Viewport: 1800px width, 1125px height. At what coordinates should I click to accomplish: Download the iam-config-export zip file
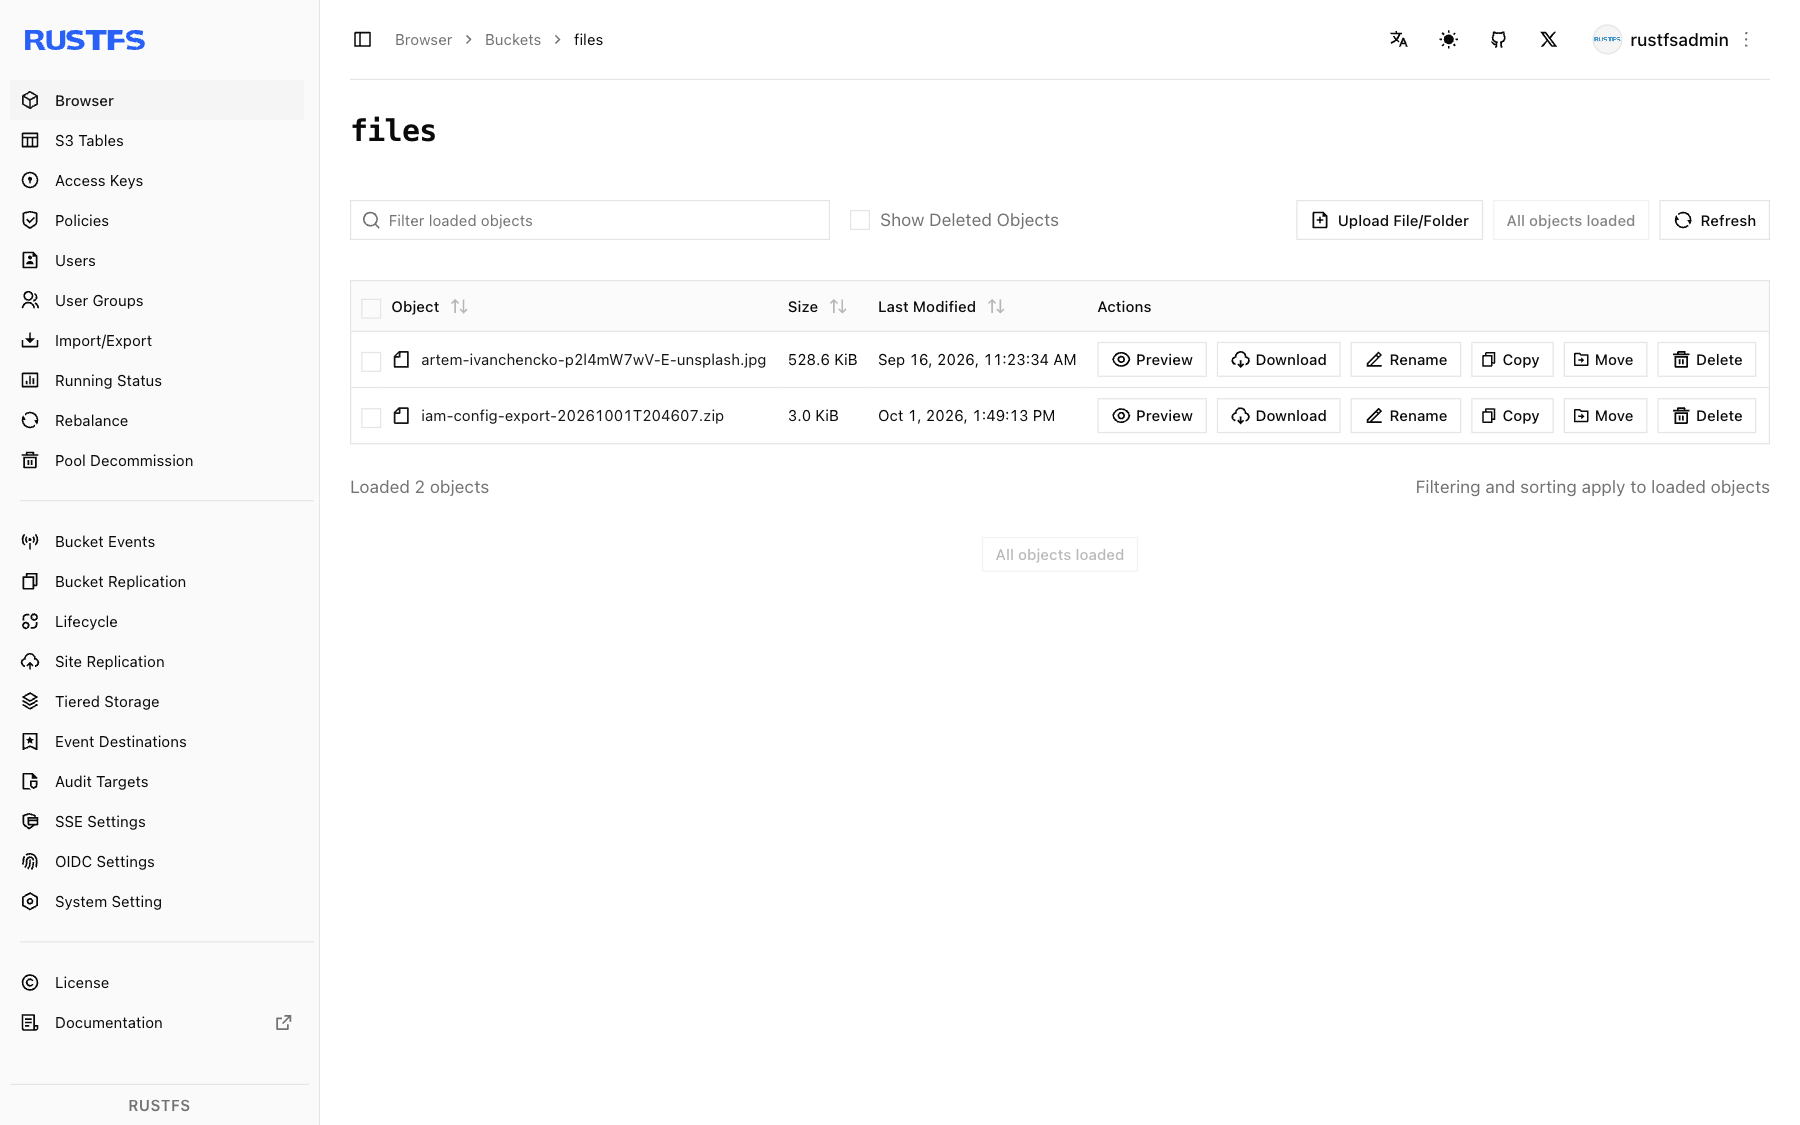[1278, 416]
